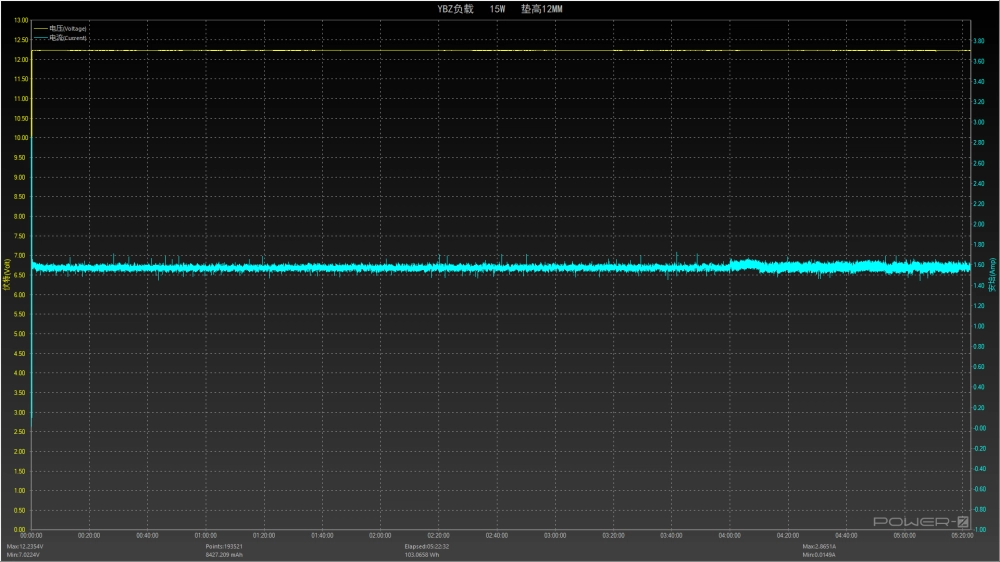
Task: Click the 02:20:00 time axis label
Action: point(439,536)
